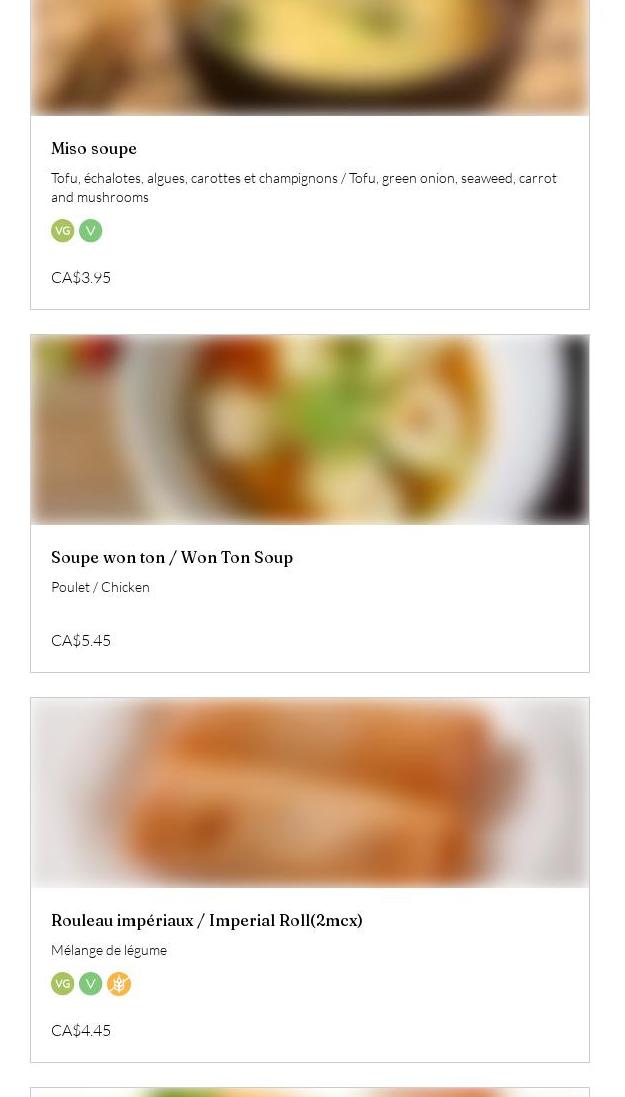
Task: Click the green V icon under Rouleau impériaux
Action: [90, 984]
